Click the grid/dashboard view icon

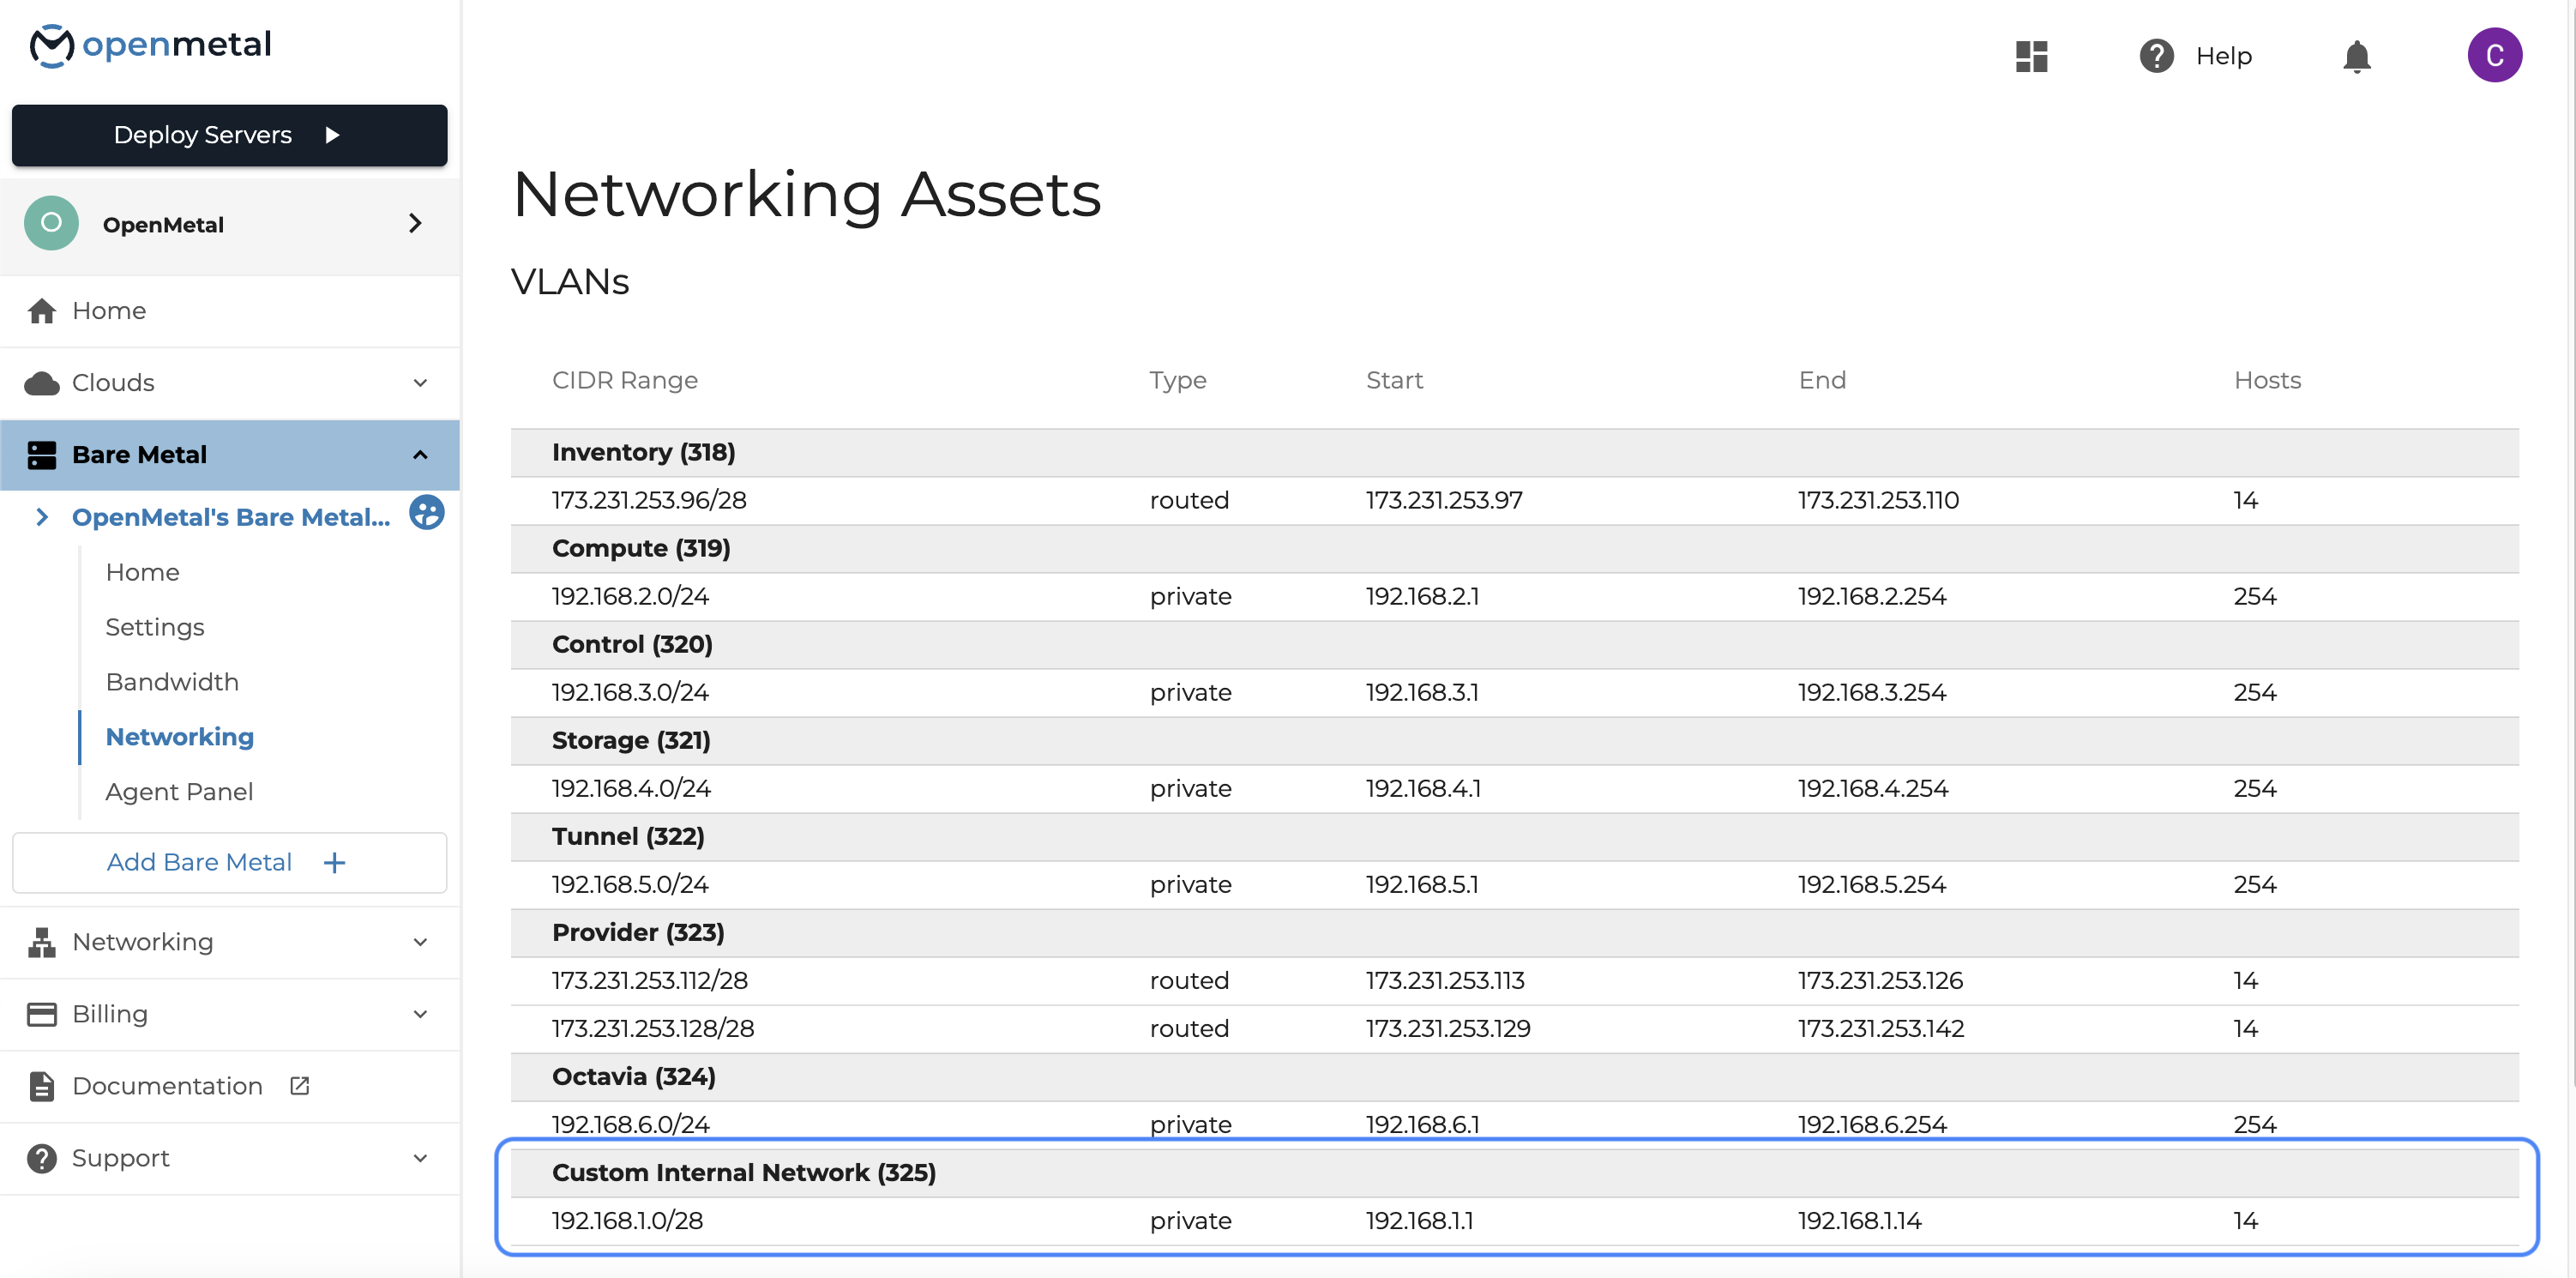[2032, 56]
